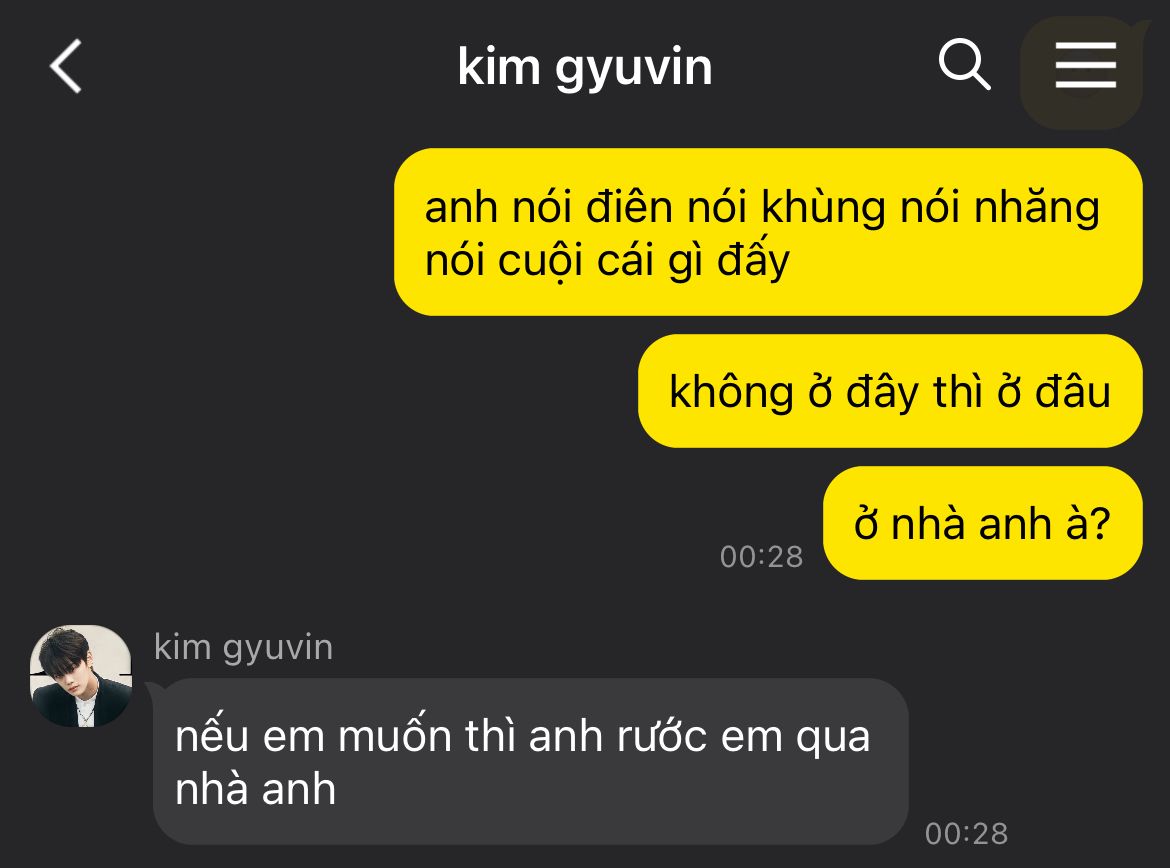Select the sender name above the gray message
Screen dimensions: 1170x868
(x=243, y=647)
